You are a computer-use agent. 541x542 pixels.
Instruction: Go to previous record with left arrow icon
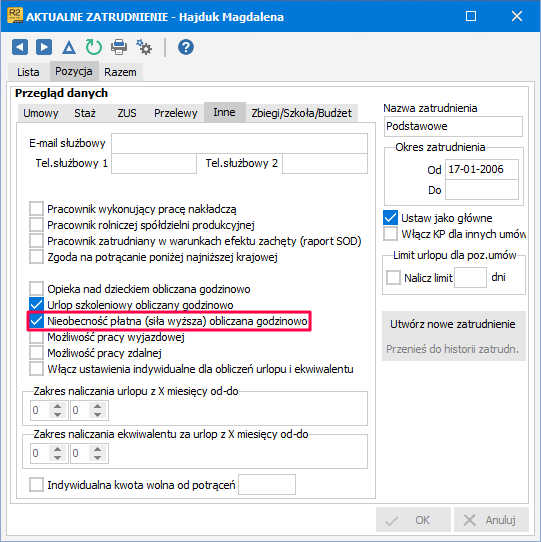pos(20,47)
